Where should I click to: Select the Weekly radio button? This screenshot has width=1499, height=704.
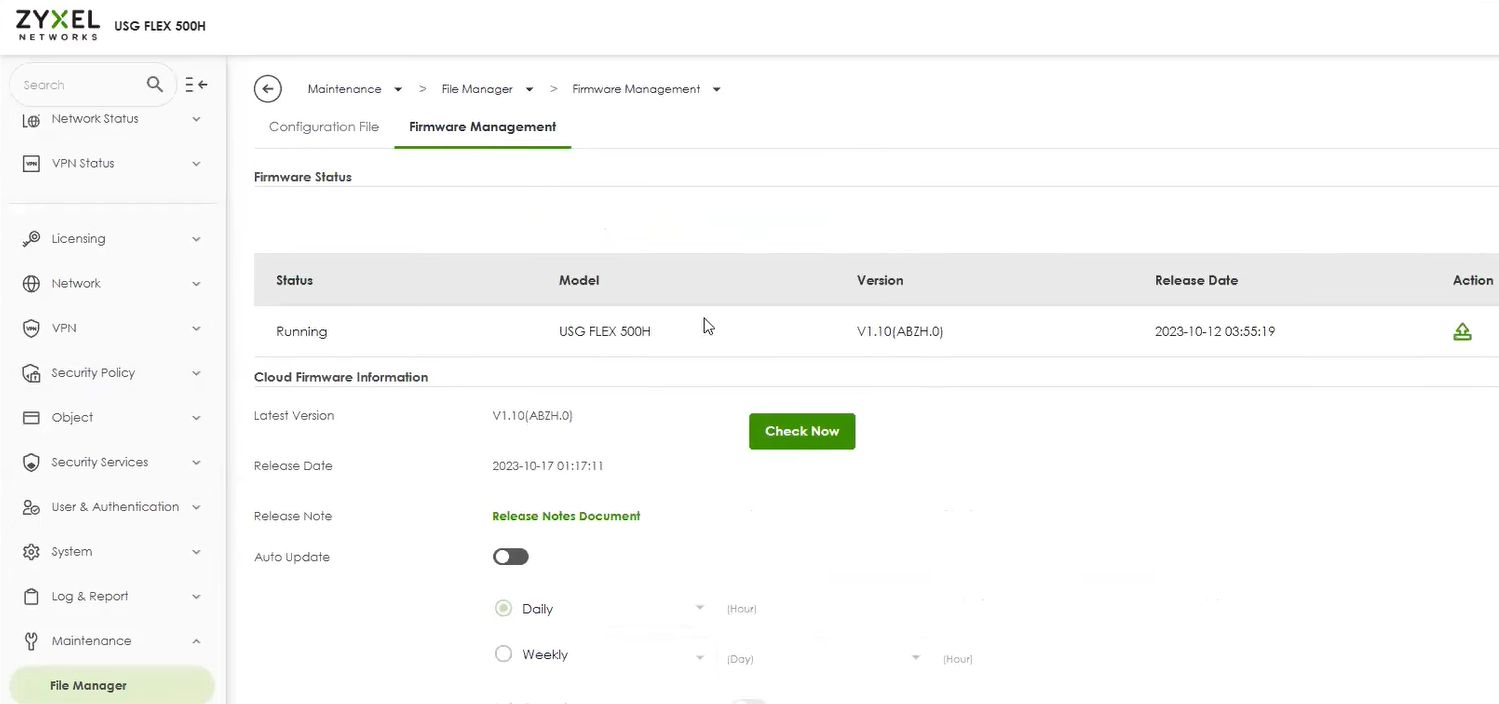(504, 655)
